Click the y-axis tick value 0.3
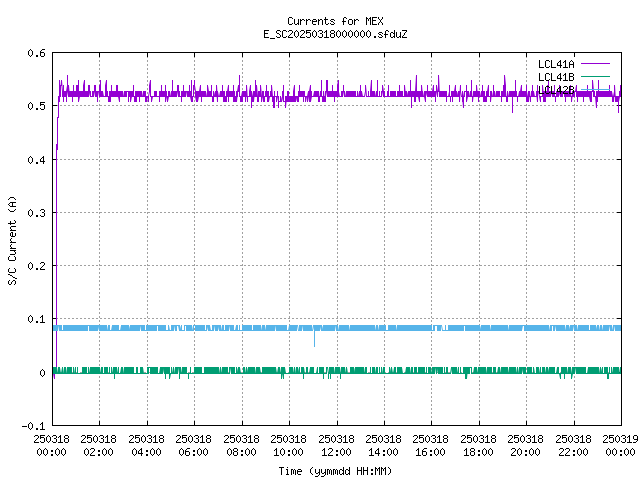 click(x=36, y=213)
